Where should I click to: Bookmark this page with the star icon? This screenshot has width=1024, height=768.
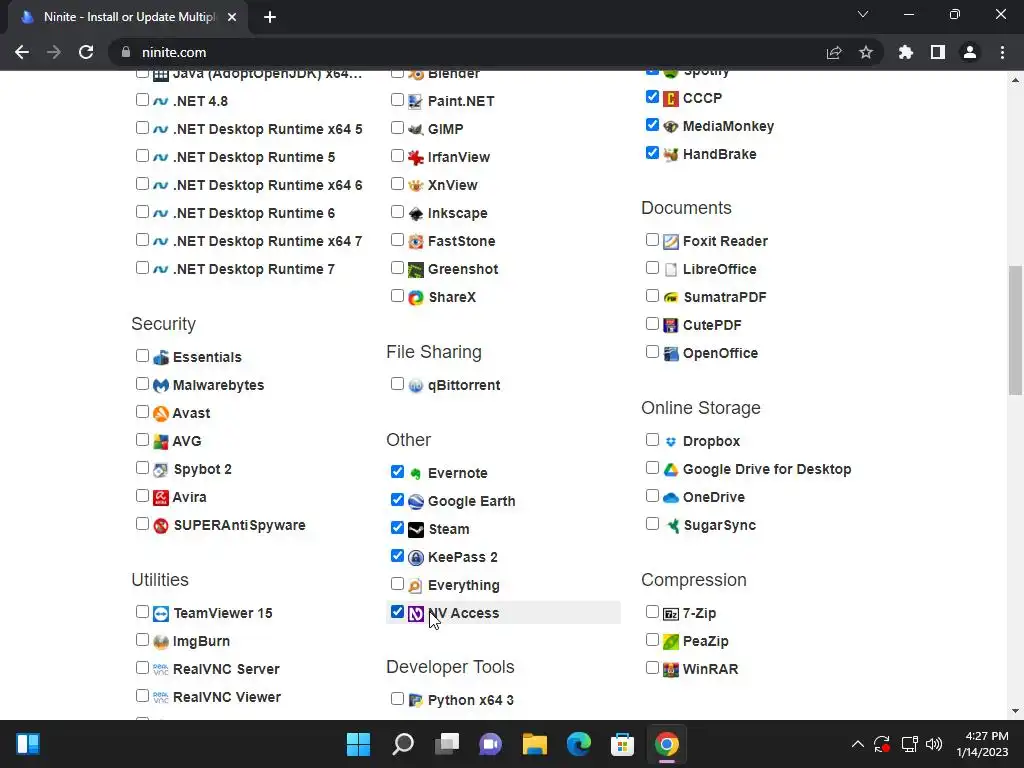pyautogui.click(x=865, y=52)
